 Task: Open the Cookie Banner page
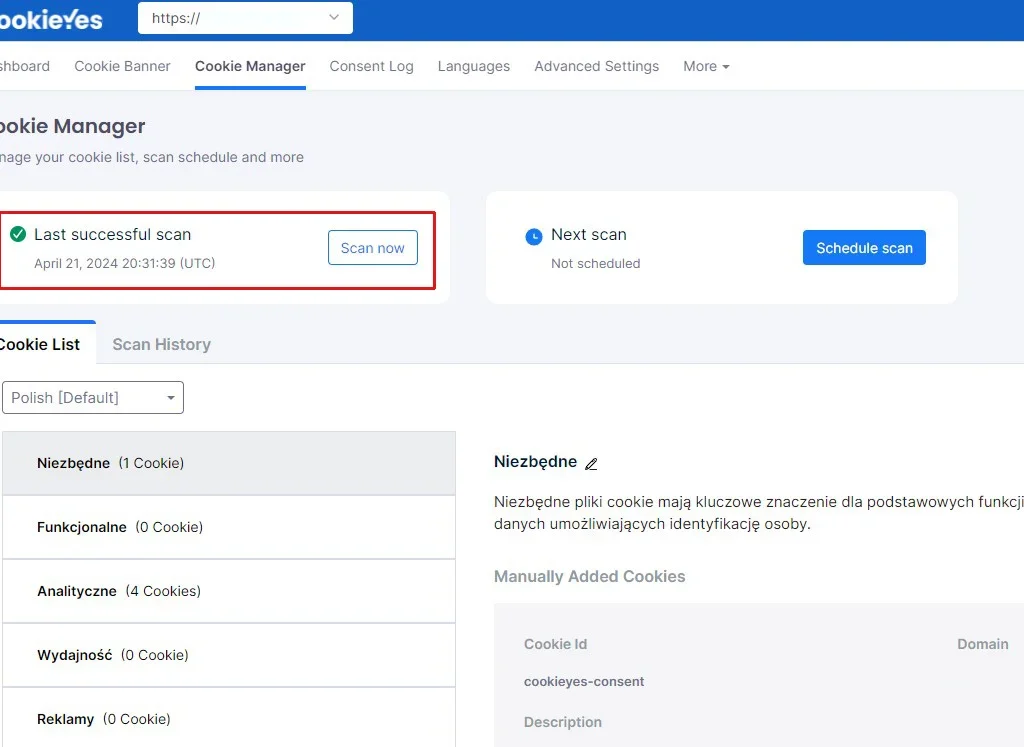pyautogui.click(x=122, y=66)
